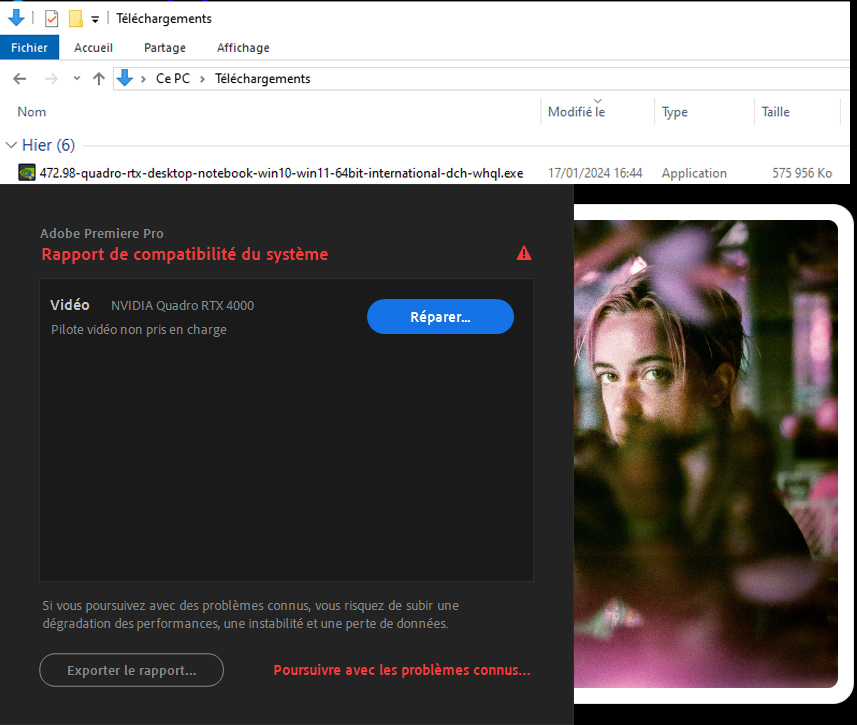Click the Properties checkmark icon in quick access toolbar

click(51, 19)
